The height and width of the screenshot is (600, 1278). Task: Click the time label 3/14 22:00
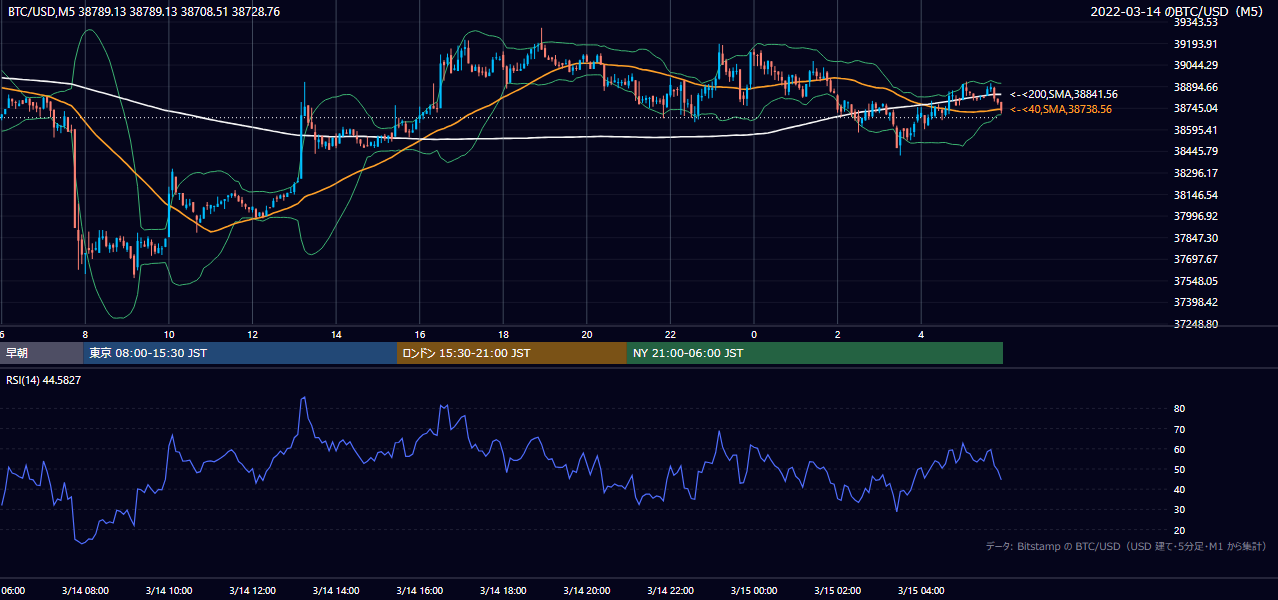670,591
